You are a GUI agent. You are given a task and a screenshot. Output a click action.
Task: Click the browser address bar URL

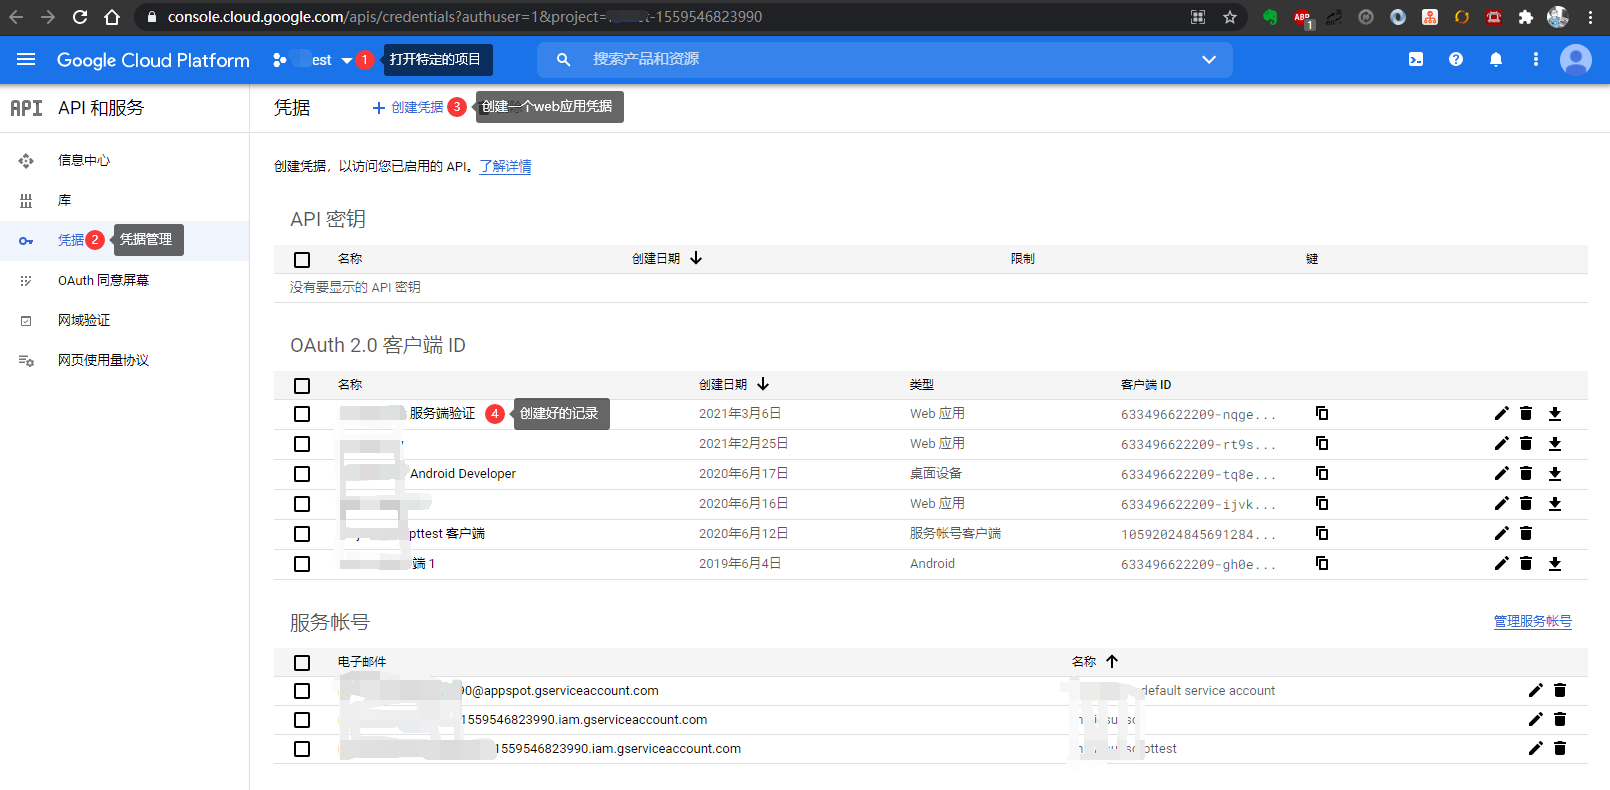465,17
